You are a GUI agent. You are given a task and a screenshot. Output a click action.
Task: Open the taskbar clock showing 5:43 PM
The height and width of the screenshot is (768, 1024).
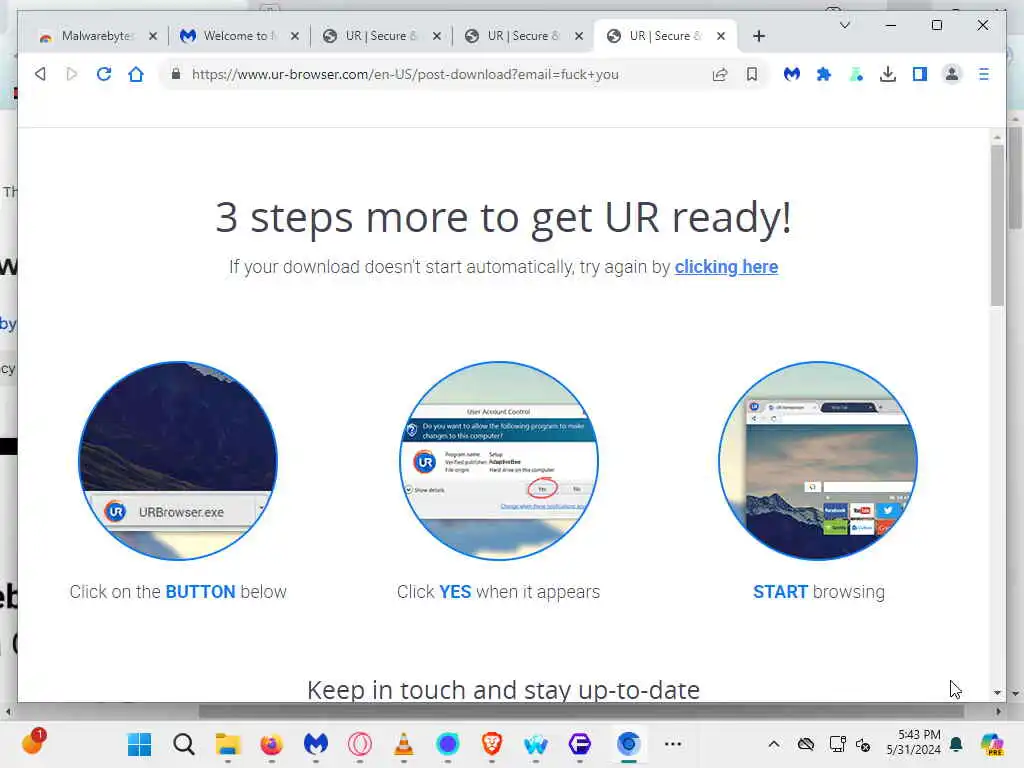tap(913, 743)
